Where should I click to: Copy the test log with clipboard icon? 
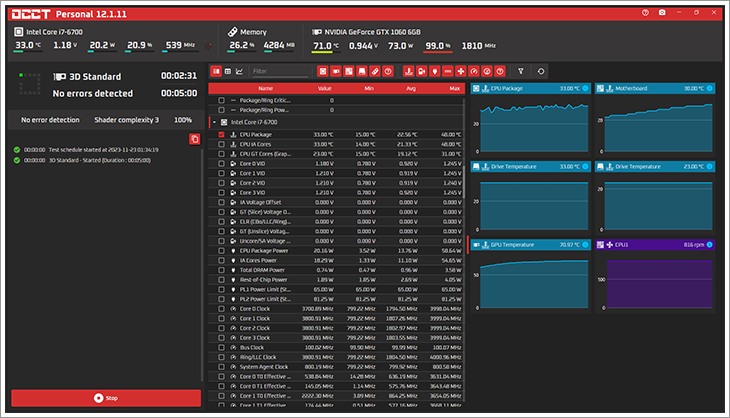tap(195, 139)
